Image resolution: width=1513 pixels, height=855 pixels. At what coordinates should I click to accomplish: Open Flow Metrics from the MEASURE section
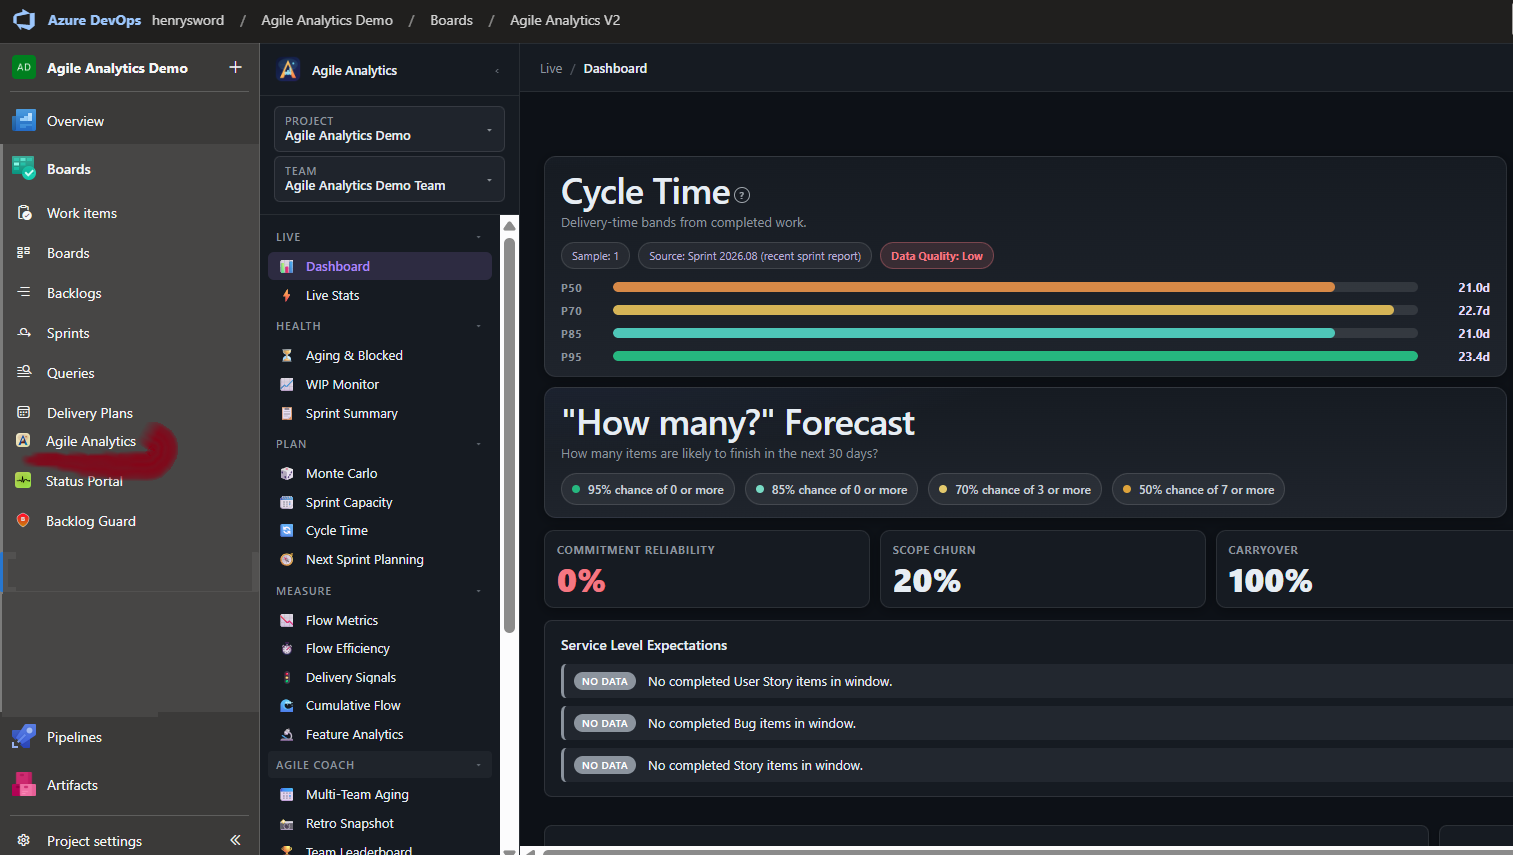tap(380, 620)
